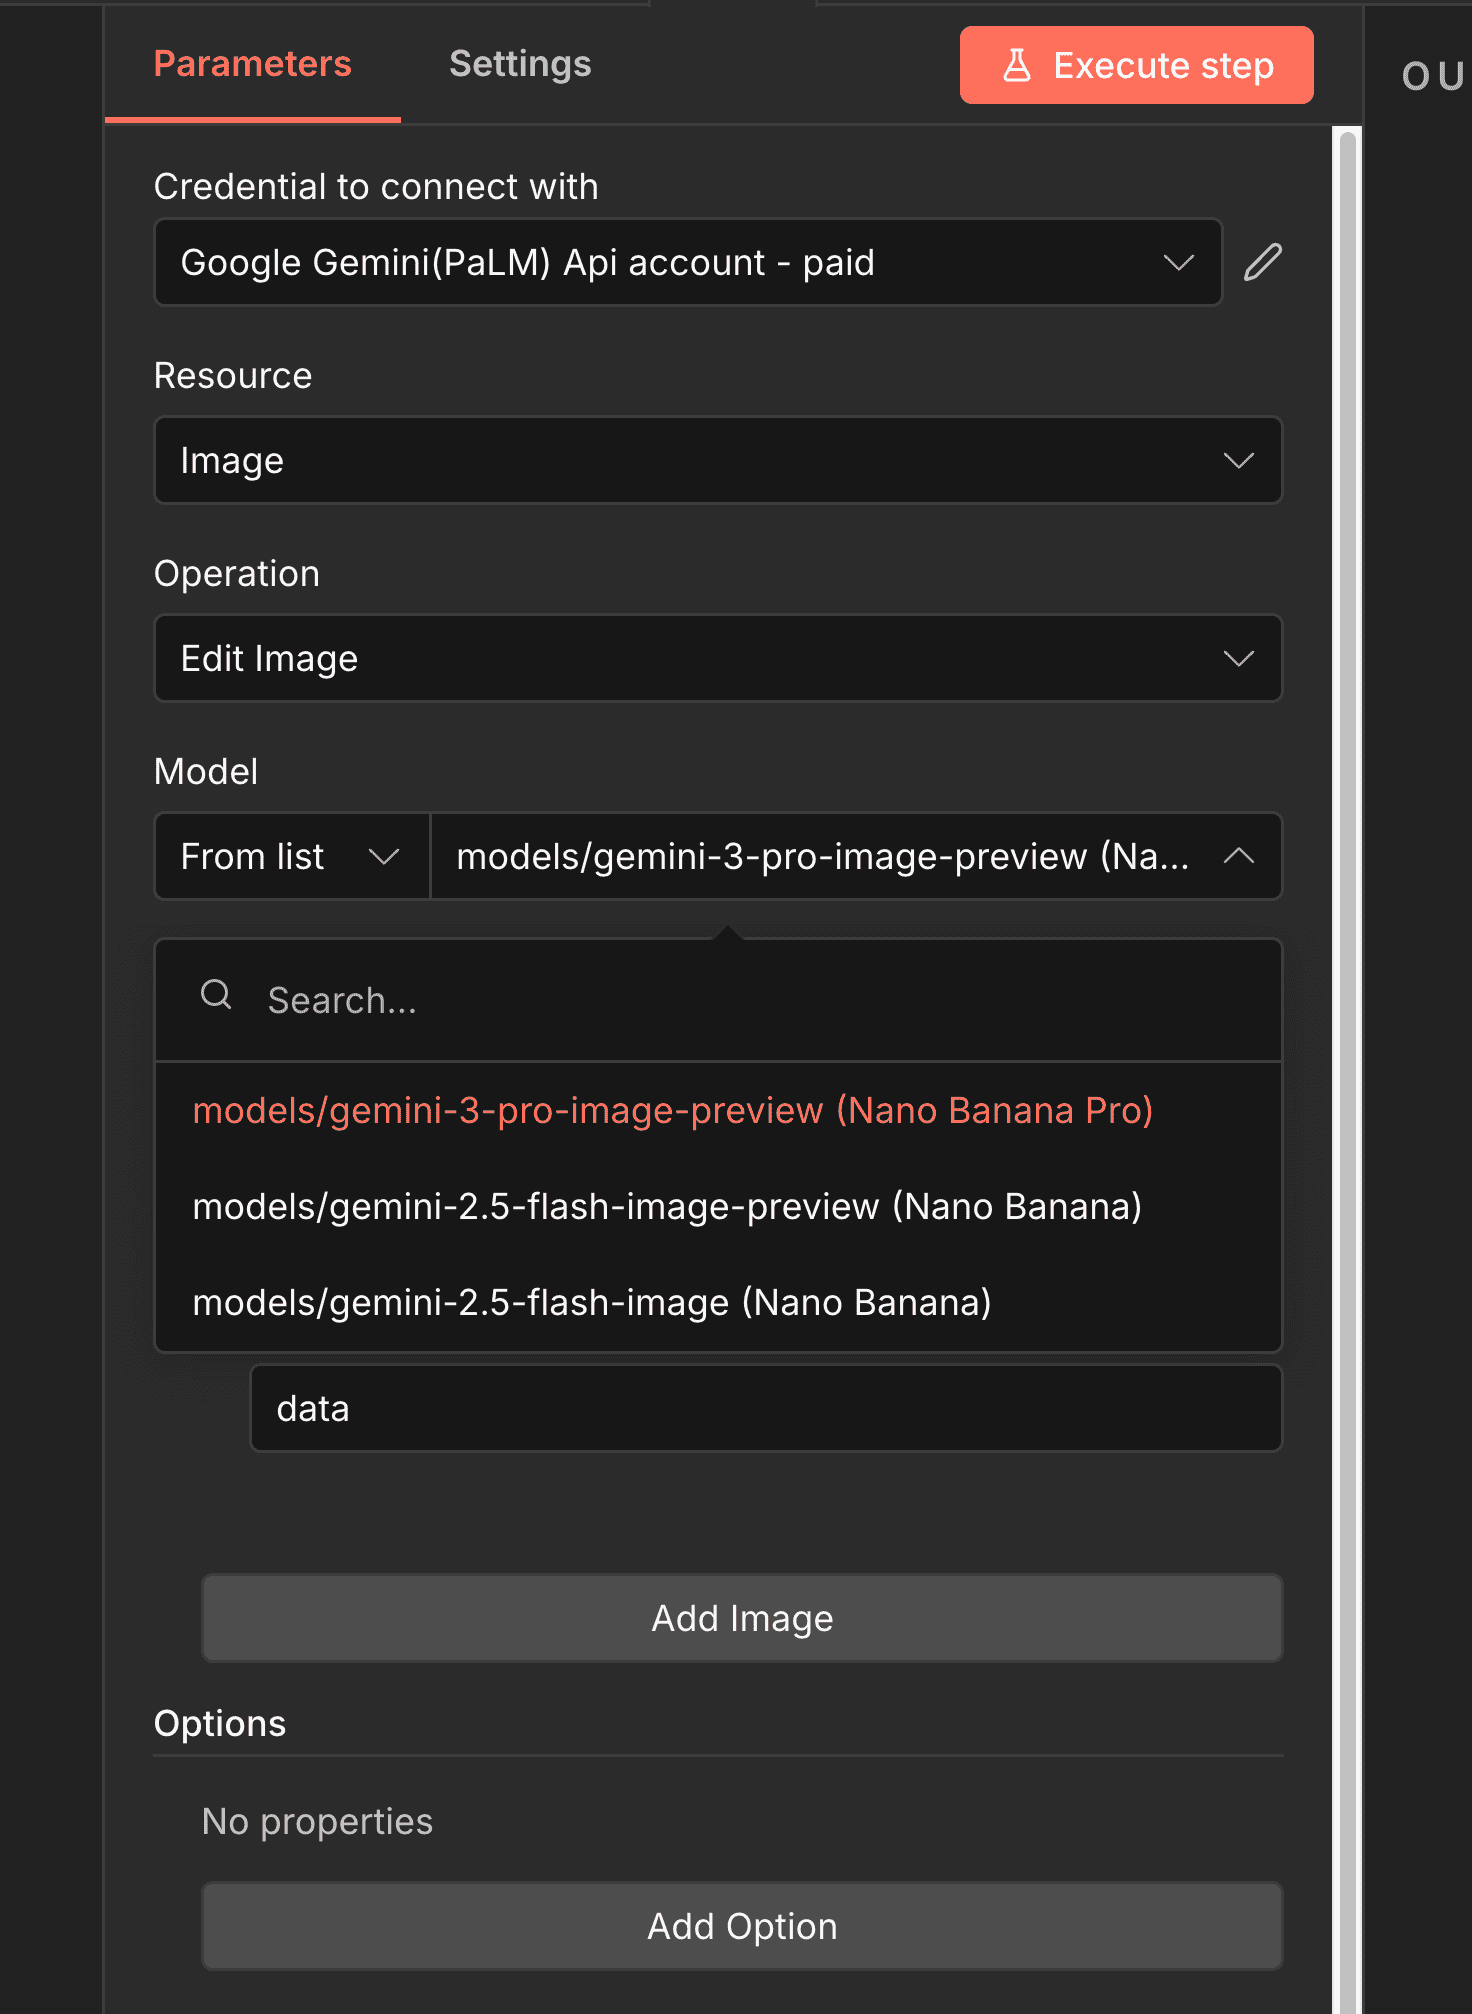
Task: Pick models/gemini-2.5-flash-image (Nano Banana) option
Action: pos(718,1303)
